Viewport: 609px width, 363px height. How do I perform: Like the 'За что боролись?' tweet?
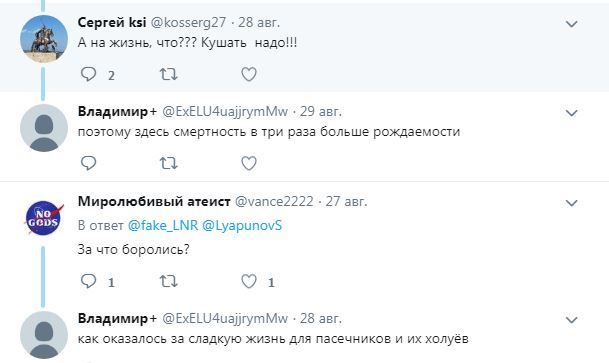249,281
